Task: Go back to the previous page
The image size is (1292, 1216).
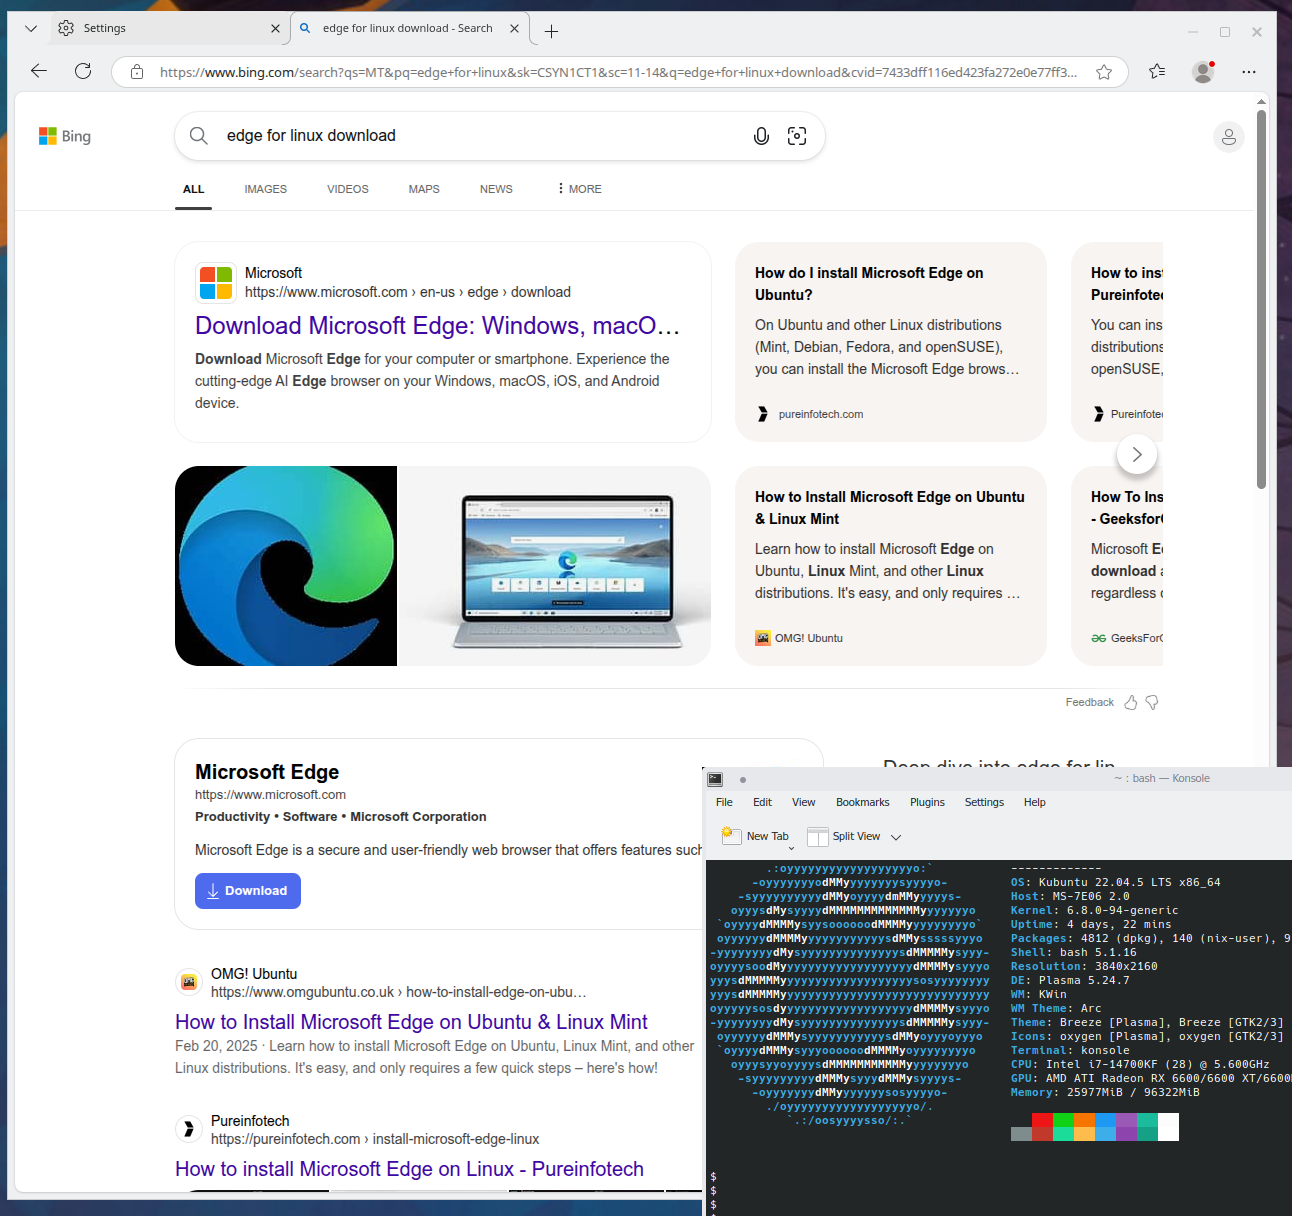Action: (x=39, y=71)
